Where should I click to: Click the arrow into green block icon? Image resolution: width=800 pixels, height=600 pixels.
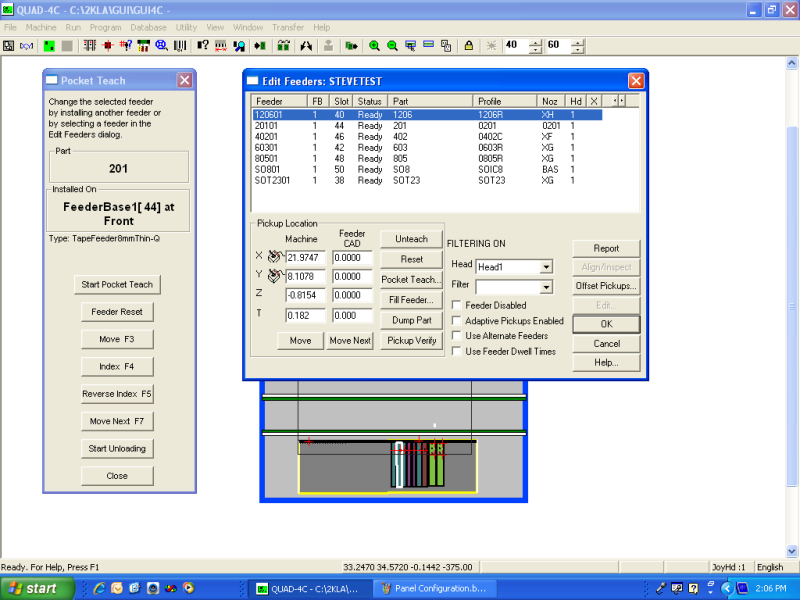[x=260, y=46]
